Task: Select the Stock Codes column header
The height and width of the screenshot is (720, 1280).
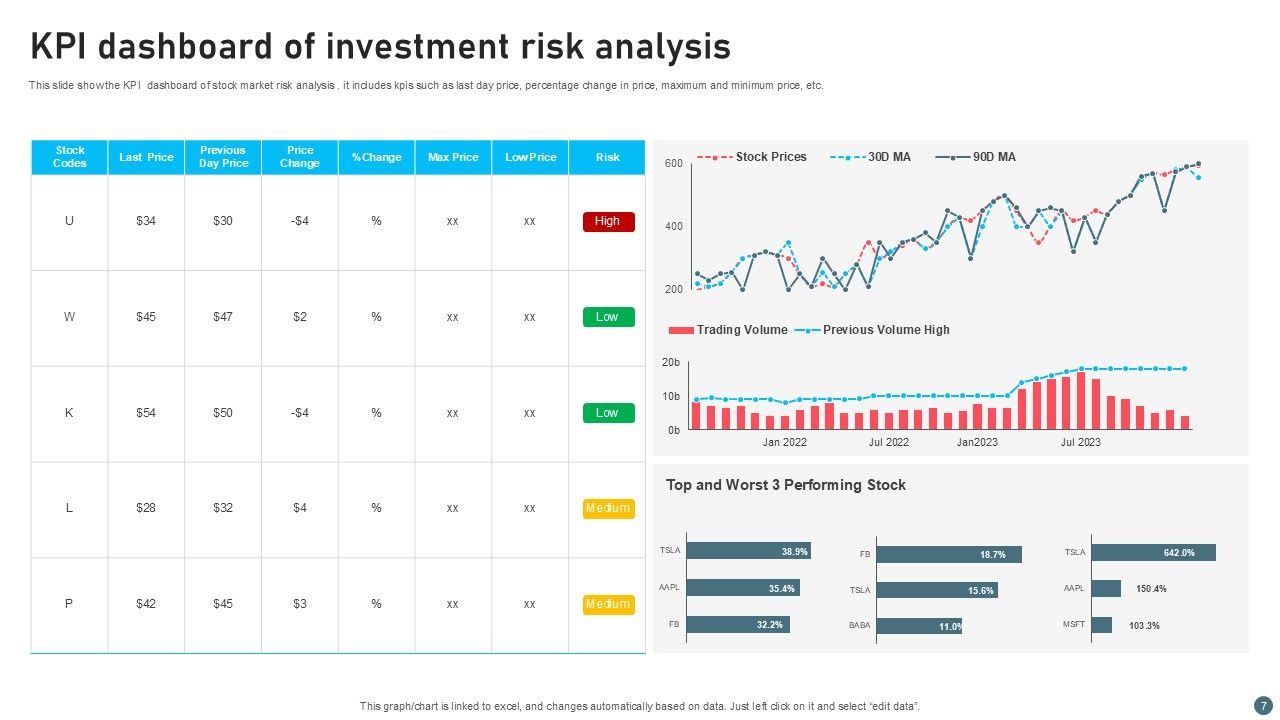Action: (70, 157)
